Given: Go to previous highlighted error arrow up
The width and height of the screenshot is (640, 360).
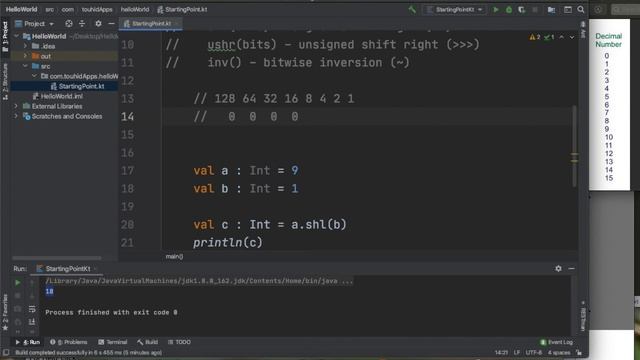Looking at the screenshot, I should [562, 37].
